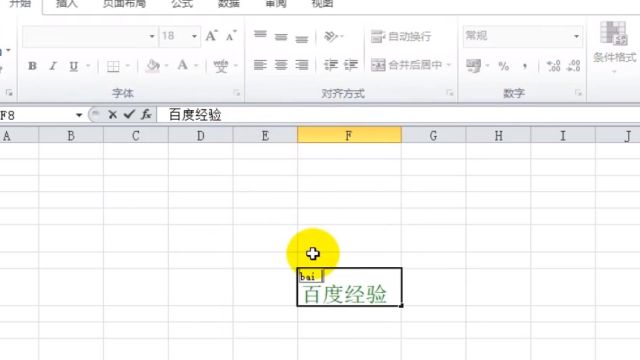This screenshot has width=640, height=360.
Task: Increase decimal places
Action: point(553,66)
